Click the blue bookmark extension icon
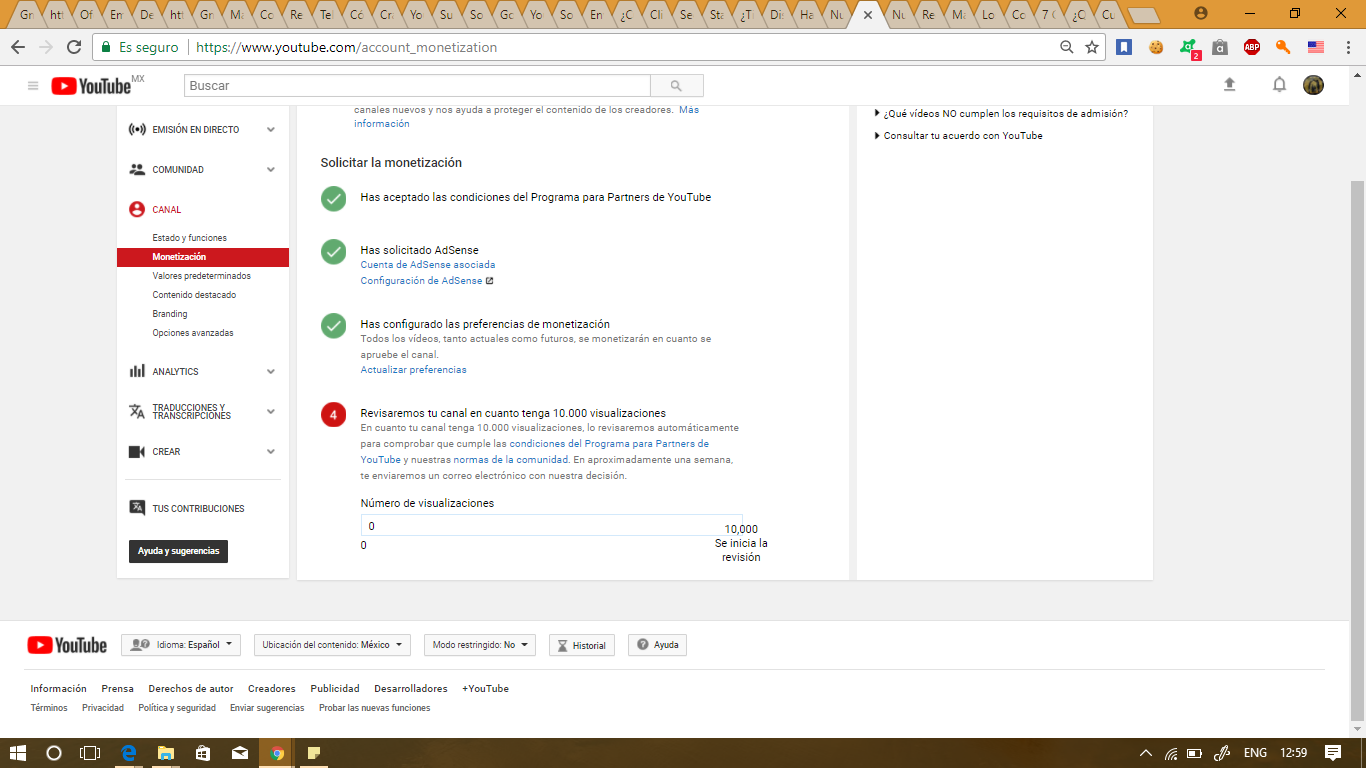Image resolution: width=1366 pixels, height=768 pixels. [x=1124, y=47]
